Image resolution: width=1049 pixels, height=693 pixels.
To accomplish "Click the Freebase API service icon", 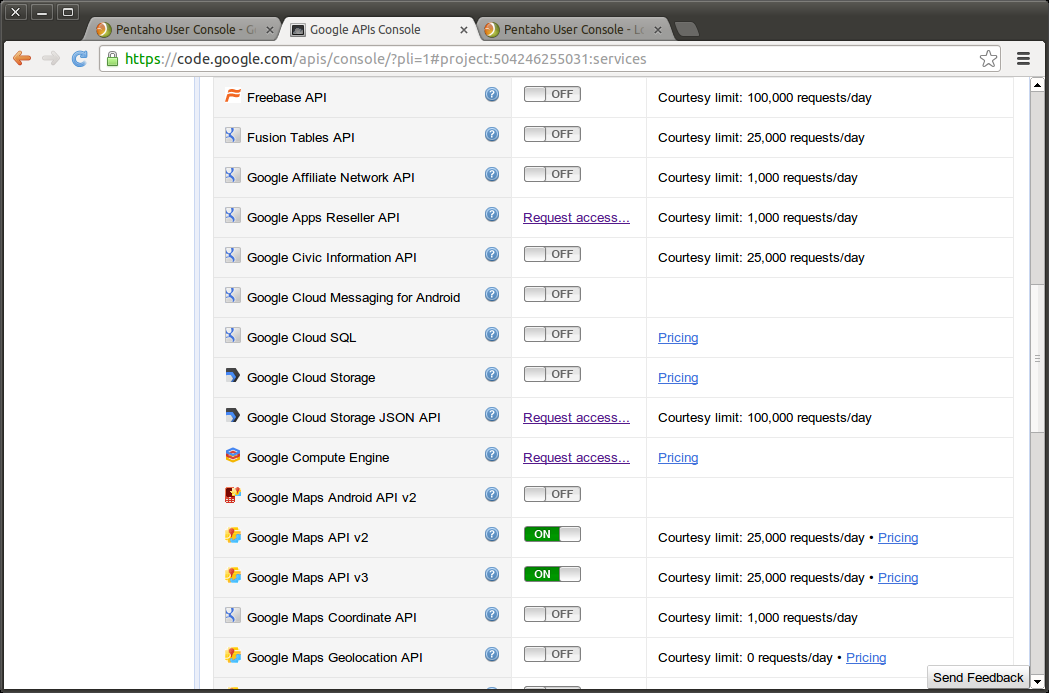I will pos(232,94).
